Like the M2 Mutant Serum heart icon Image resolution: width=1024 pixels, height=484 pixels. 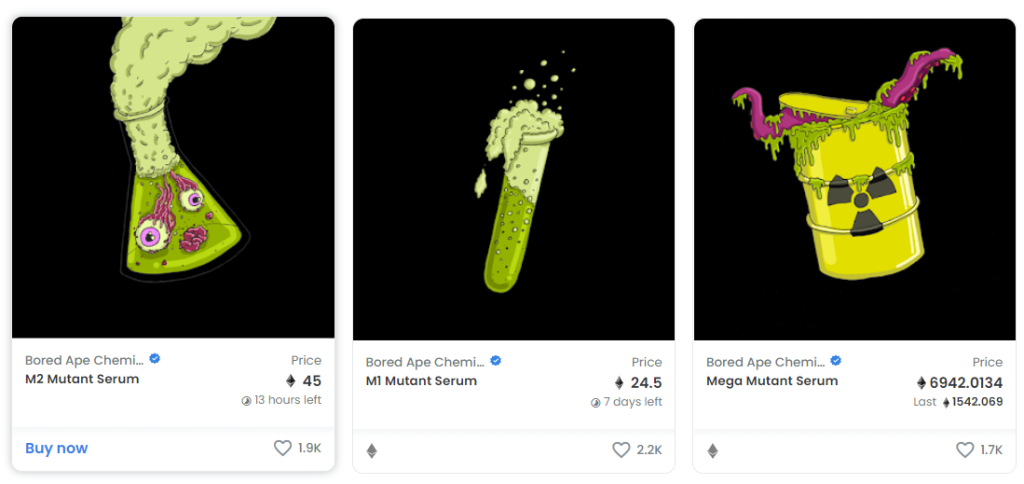coord(282,448)
